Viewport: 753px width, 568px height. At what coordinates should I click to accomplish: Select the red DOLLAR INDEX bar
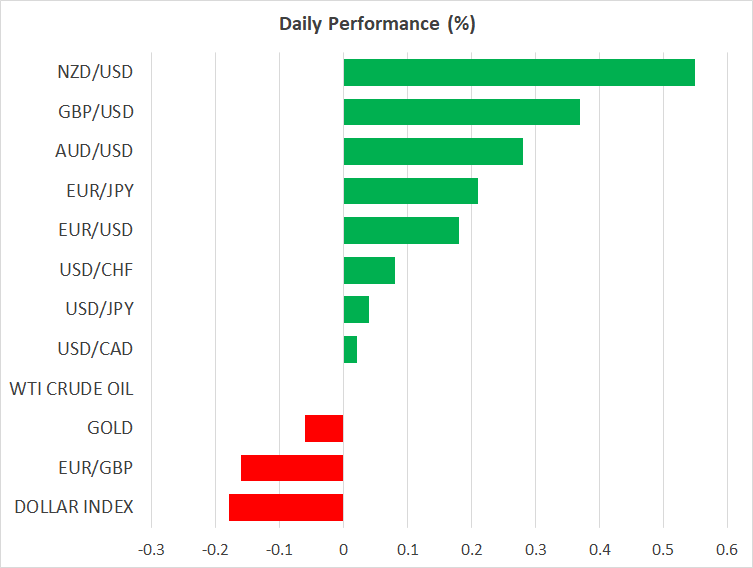click(286, 507)
